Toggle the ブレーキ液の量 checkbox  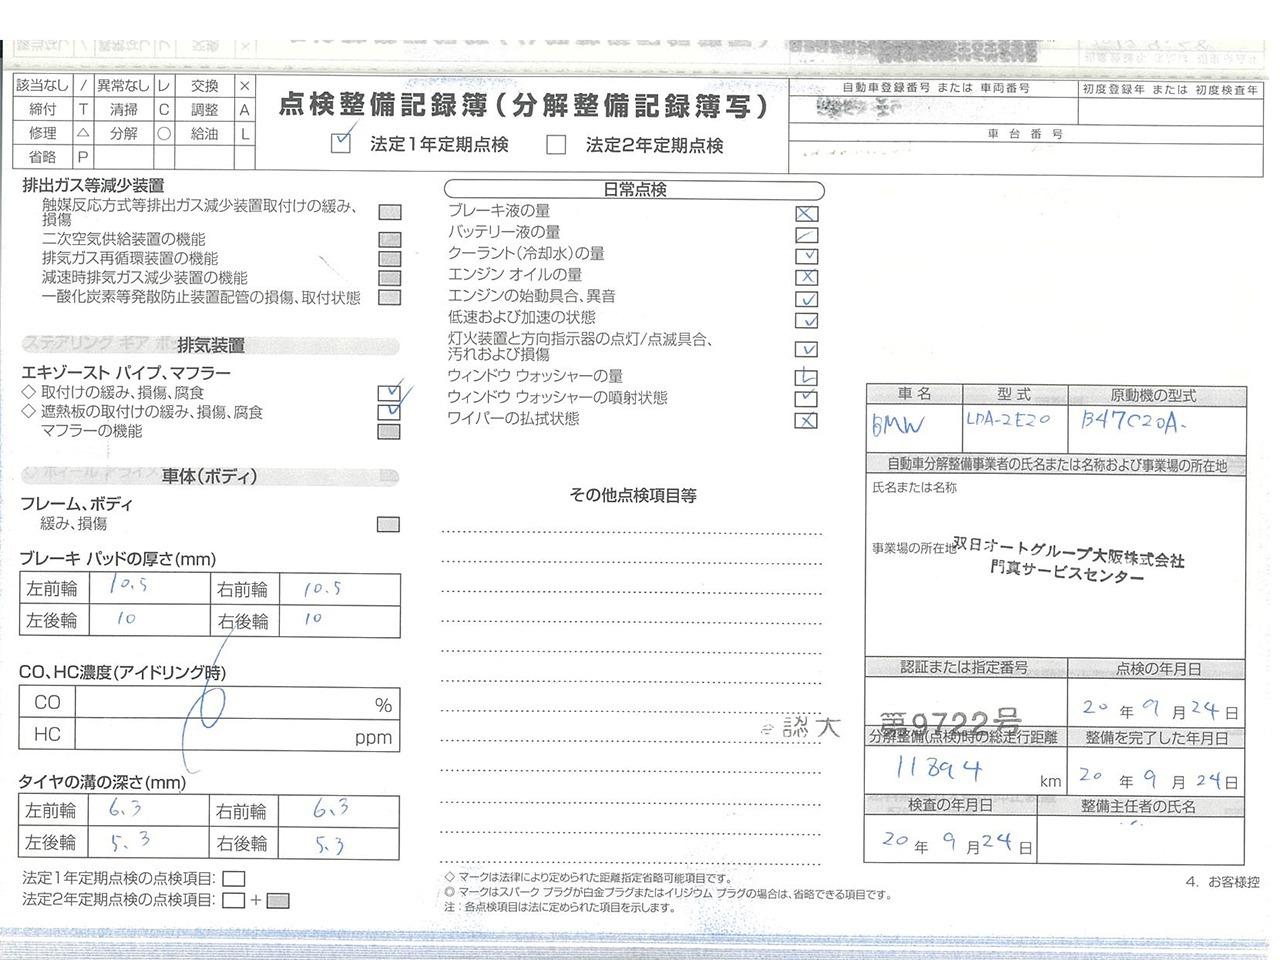click(x=806, y=213)
